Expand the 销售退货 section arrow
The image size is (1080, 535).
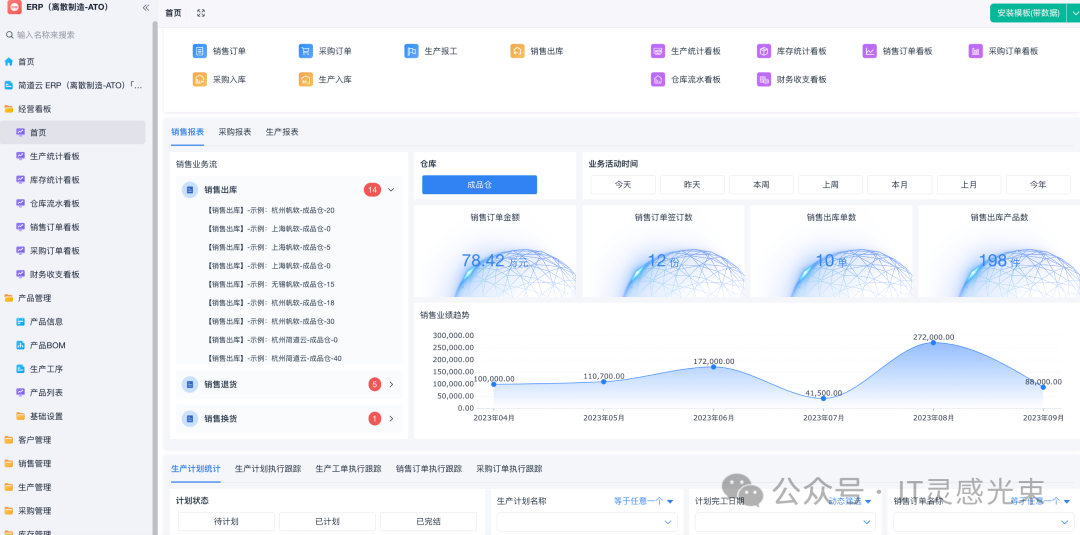point(391,384)
